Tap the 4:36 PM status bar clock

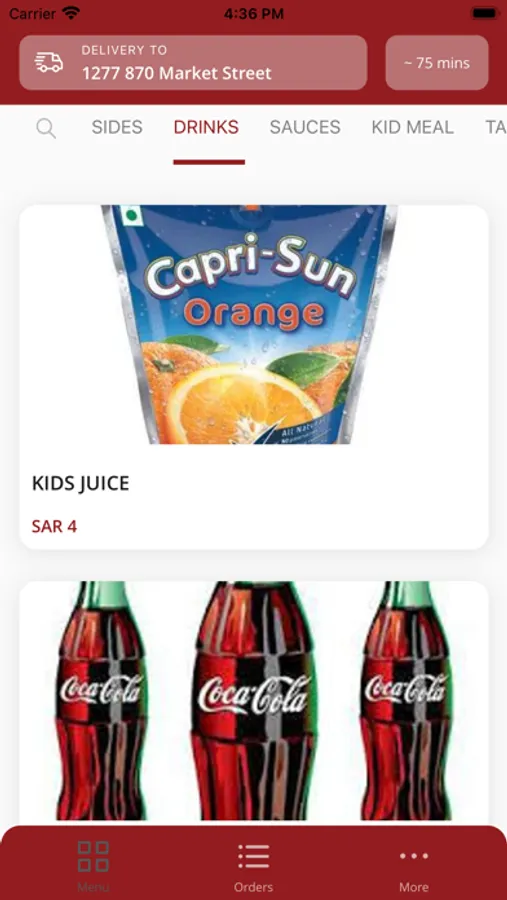point(253,13)
